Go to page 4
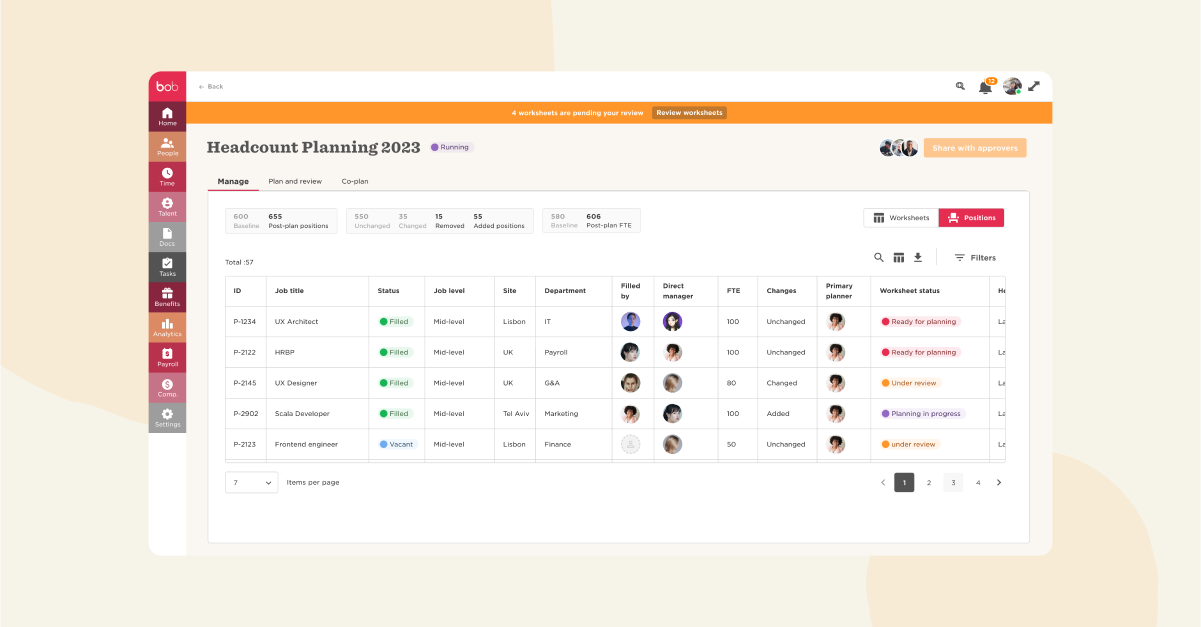The width and height of the screenshot is (1201, 627). pyautogui.click(x=978, y=482)
